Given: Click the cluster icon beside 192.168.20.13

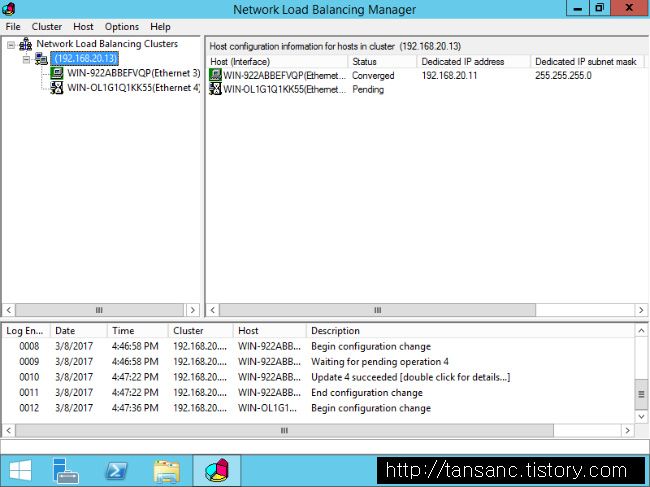Looking at the screenshot, I should click(41, 58).
